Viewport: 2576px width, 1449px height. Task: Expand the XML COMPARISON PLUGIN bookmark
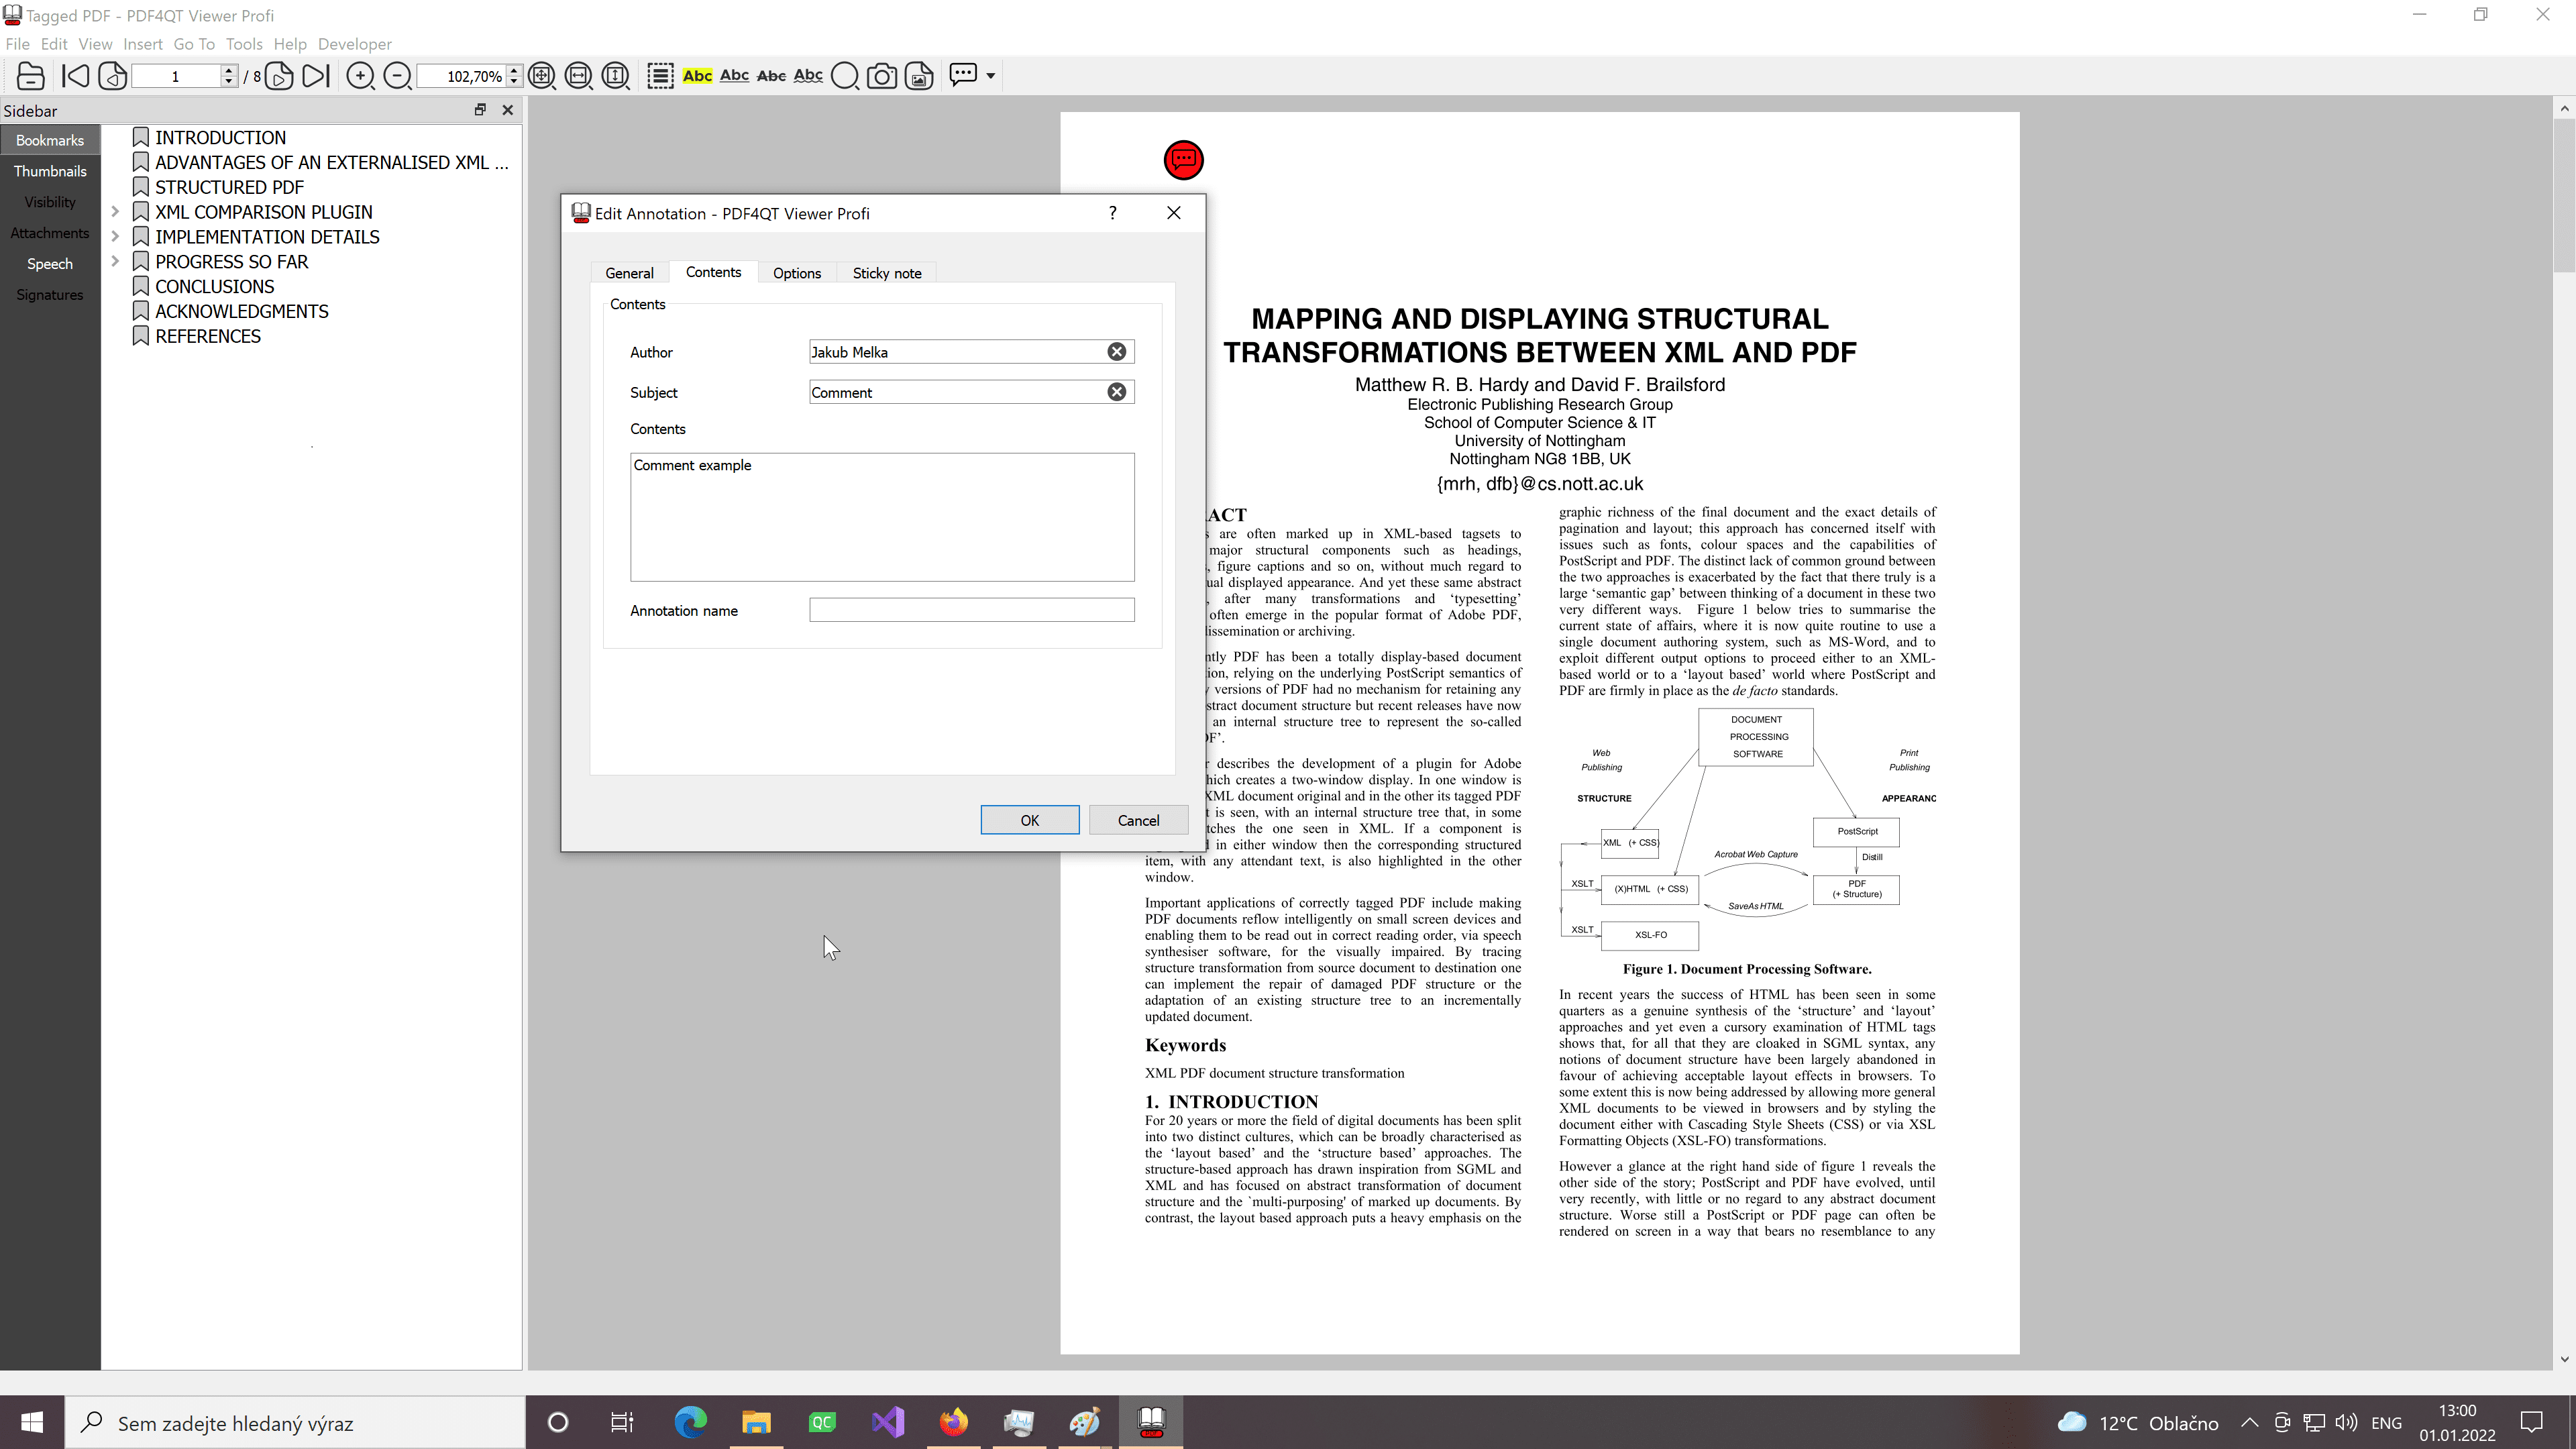(x=115, y=212)
